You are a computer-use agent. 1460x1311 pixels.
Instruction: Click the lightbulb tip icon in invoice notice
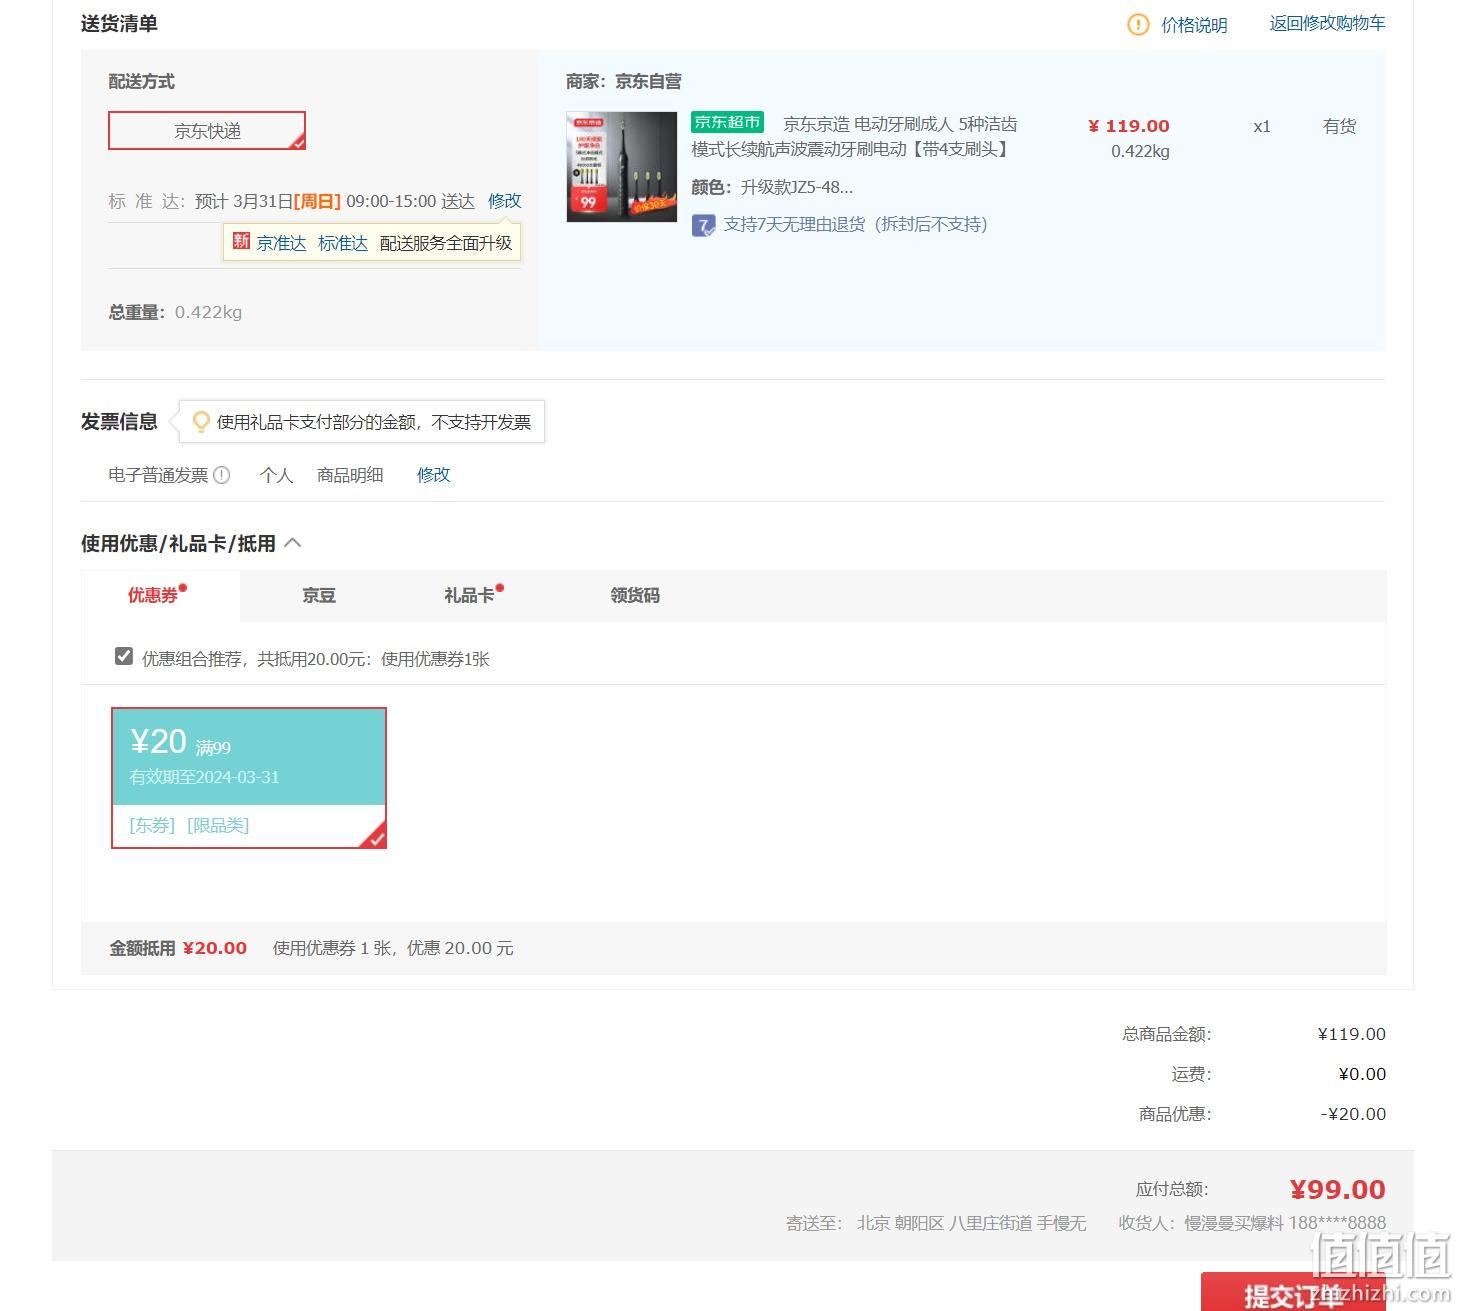pos(201,421)
